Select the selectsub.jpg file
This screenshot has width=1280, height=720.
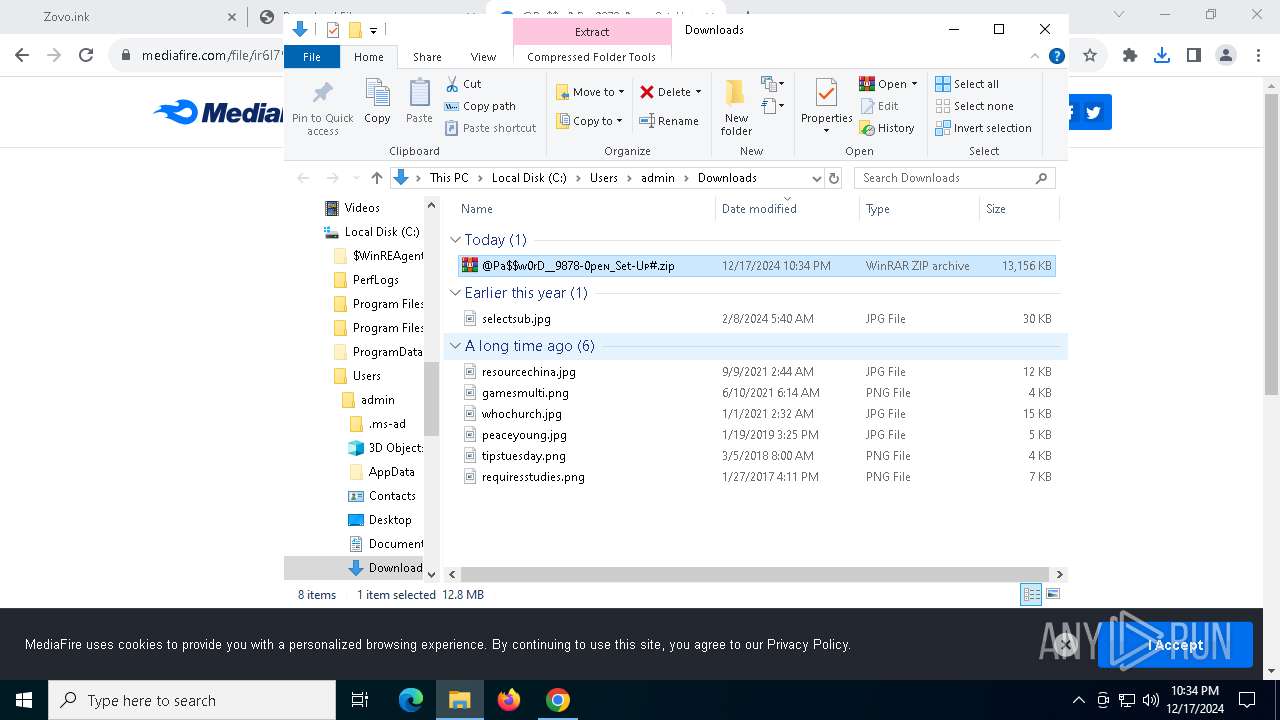(756, 319)
